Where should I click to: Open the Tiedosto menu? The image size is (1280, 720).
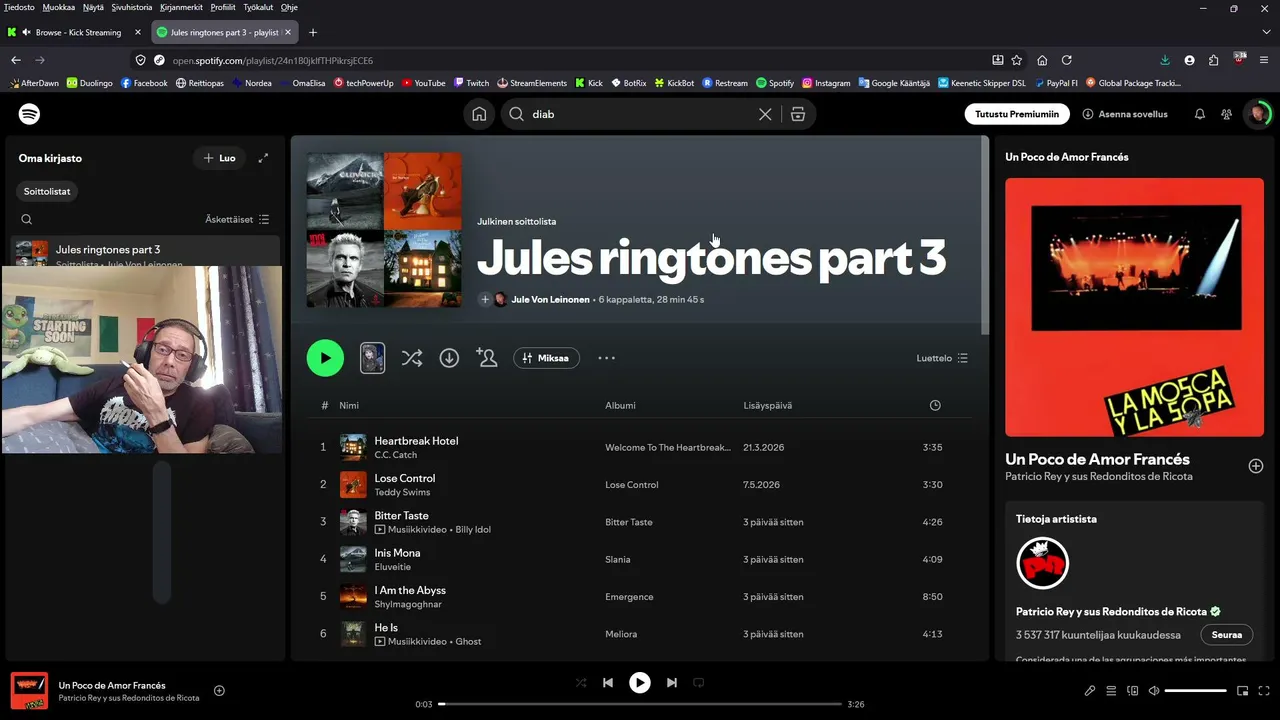click(x=19, y=7)
